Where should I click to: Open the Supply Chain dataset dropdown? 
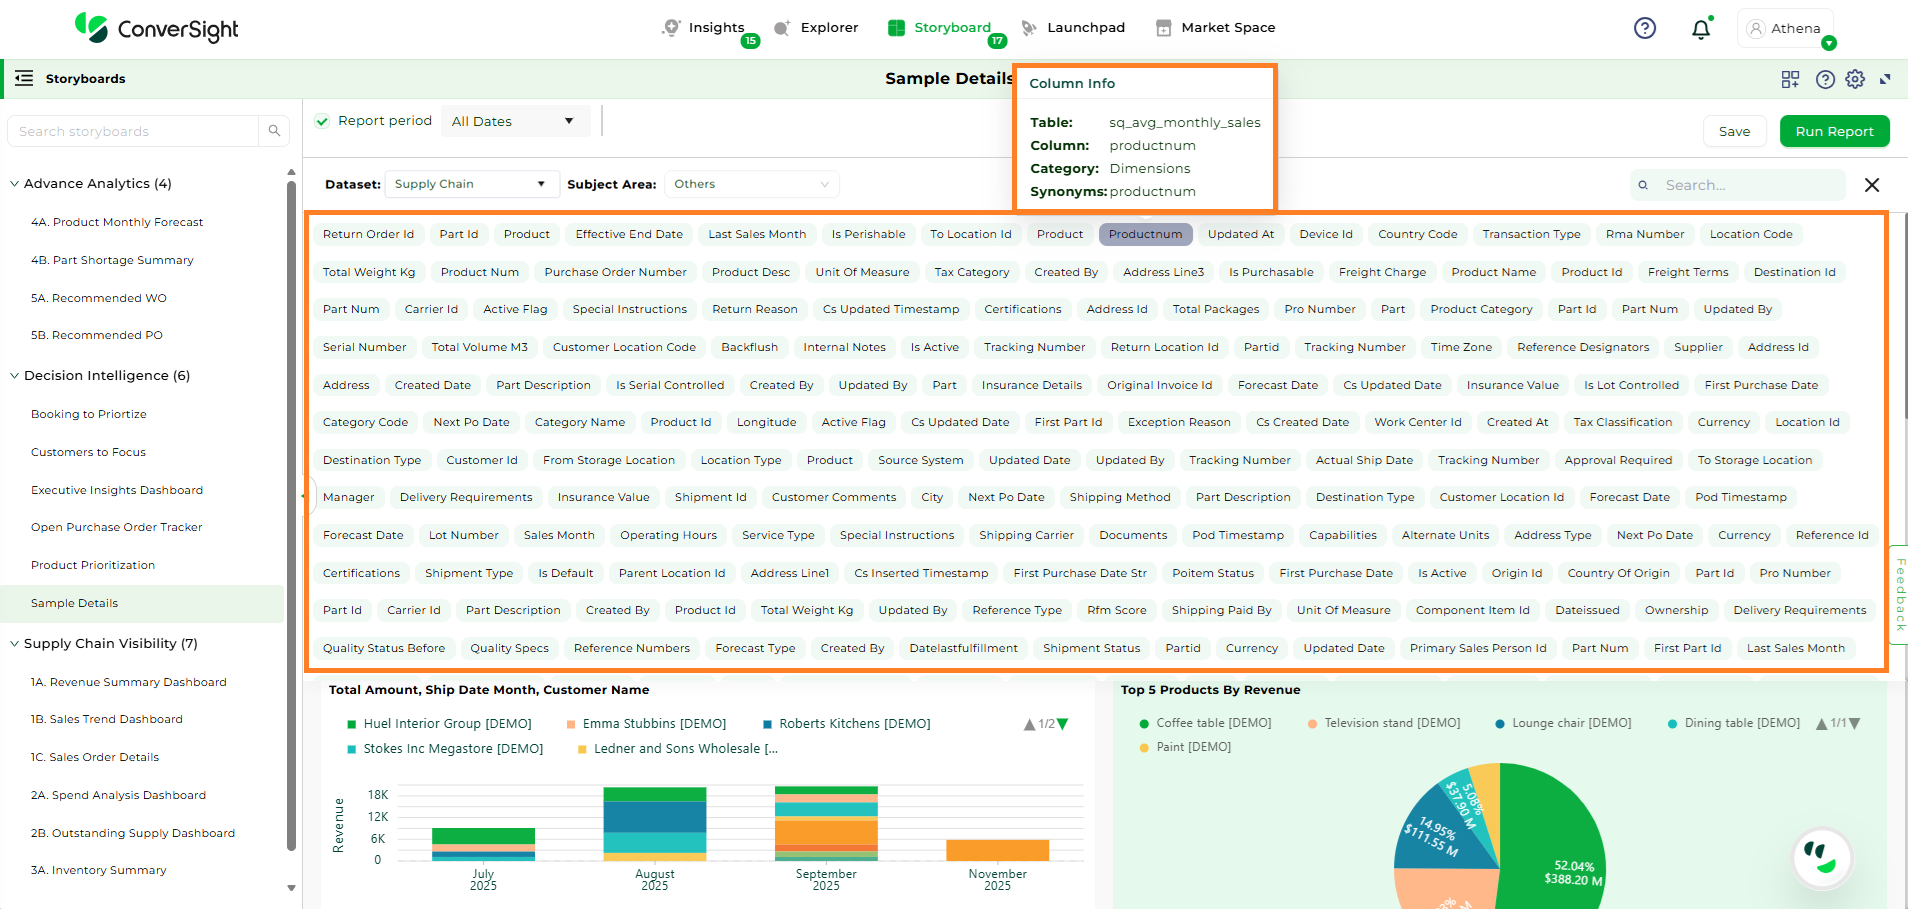pos(469,184)
